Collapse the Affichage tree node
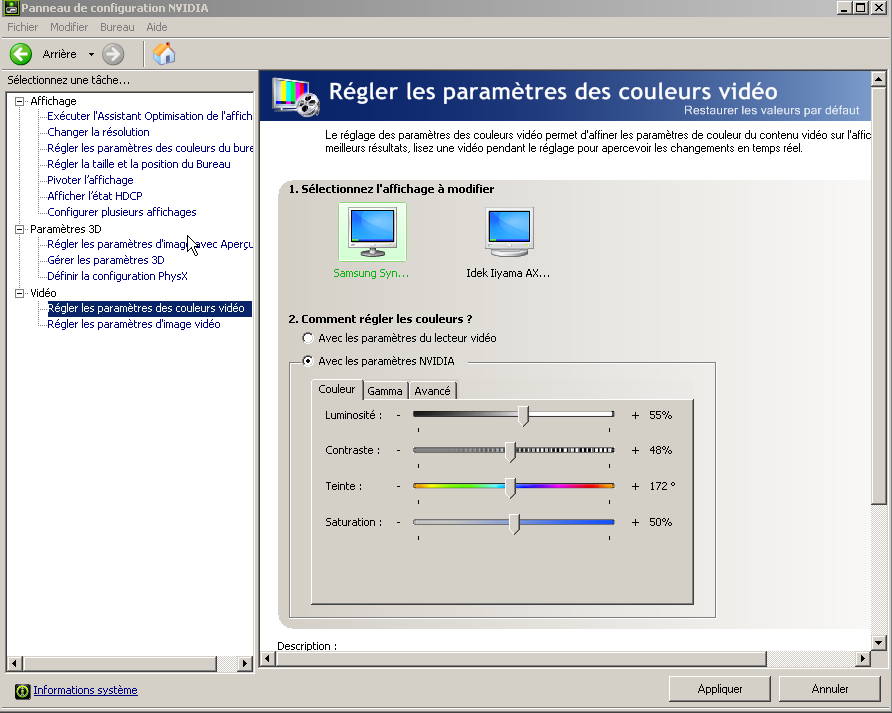The height and width of the screenshot is (713, 892). click(x=20, y=101)
